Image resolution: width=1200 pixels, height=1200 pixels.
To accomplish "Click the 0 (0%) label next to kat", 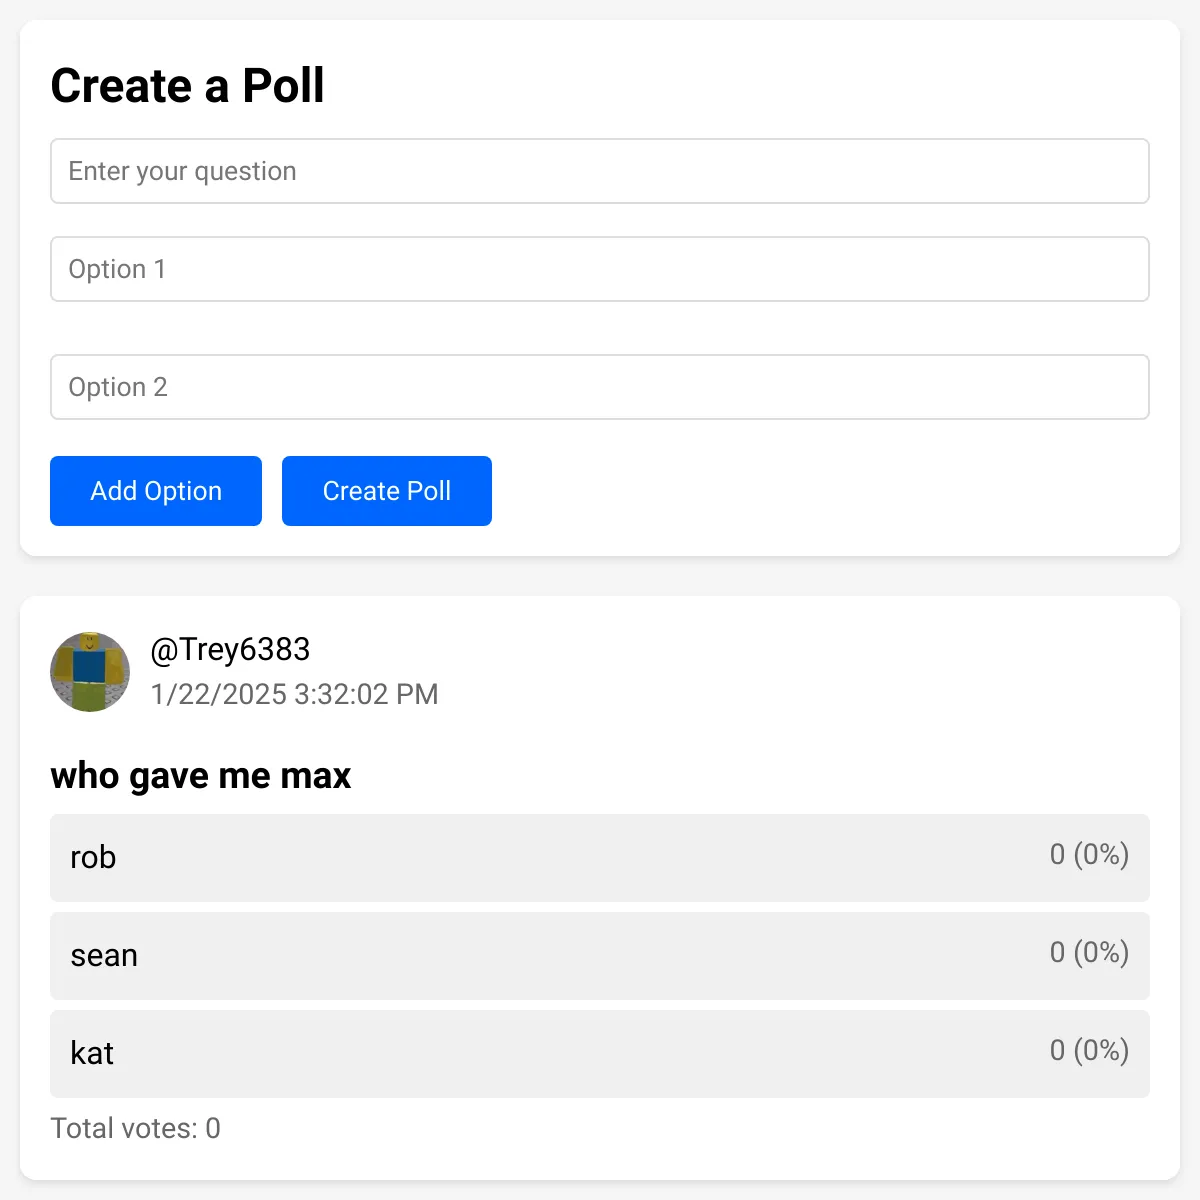I will [1089, 1051].
